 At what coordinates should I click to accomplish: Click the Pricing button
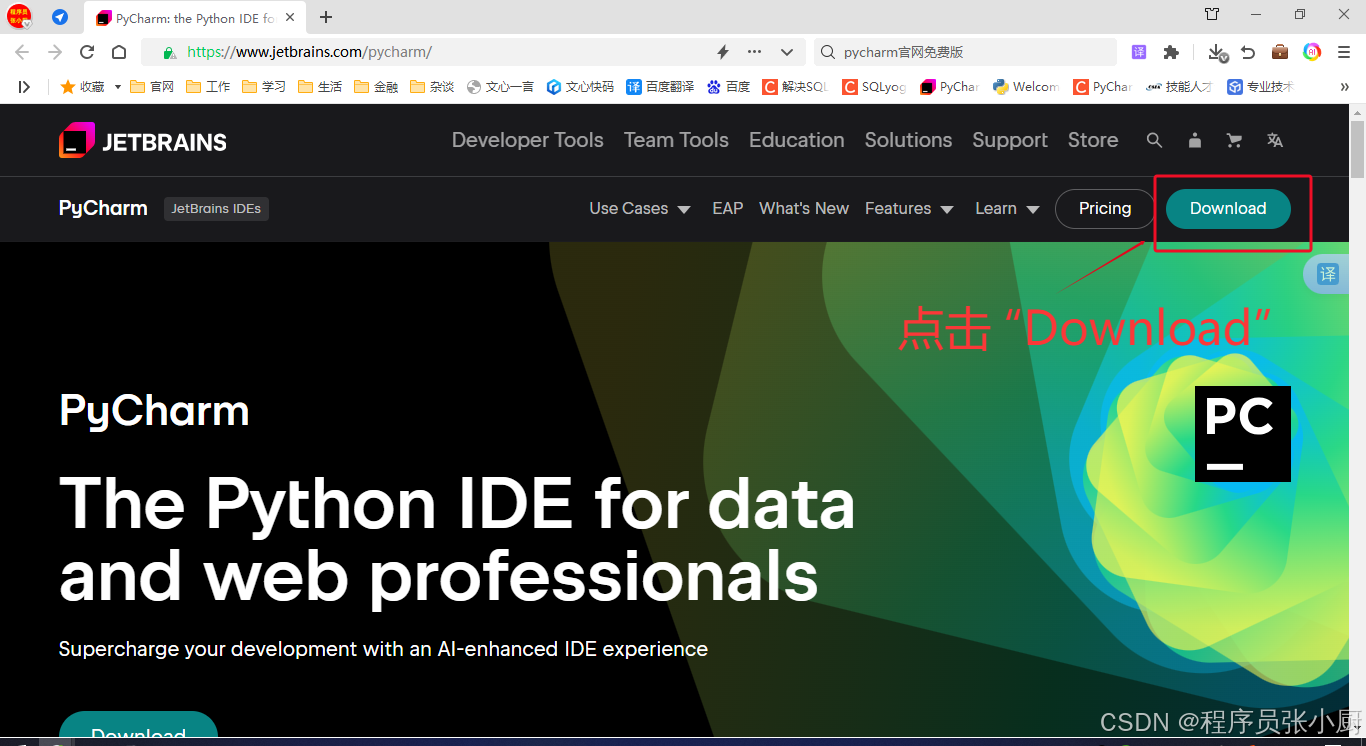click(x=1105, y=209)
